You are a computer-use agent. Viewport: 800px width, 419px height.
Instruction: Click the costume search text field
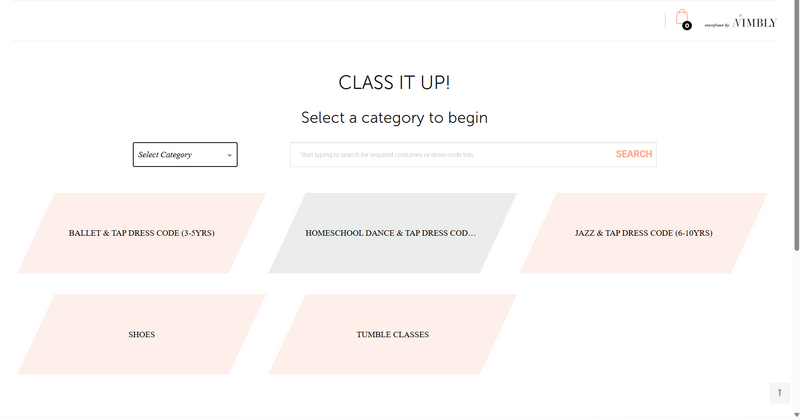coord(450,154)
